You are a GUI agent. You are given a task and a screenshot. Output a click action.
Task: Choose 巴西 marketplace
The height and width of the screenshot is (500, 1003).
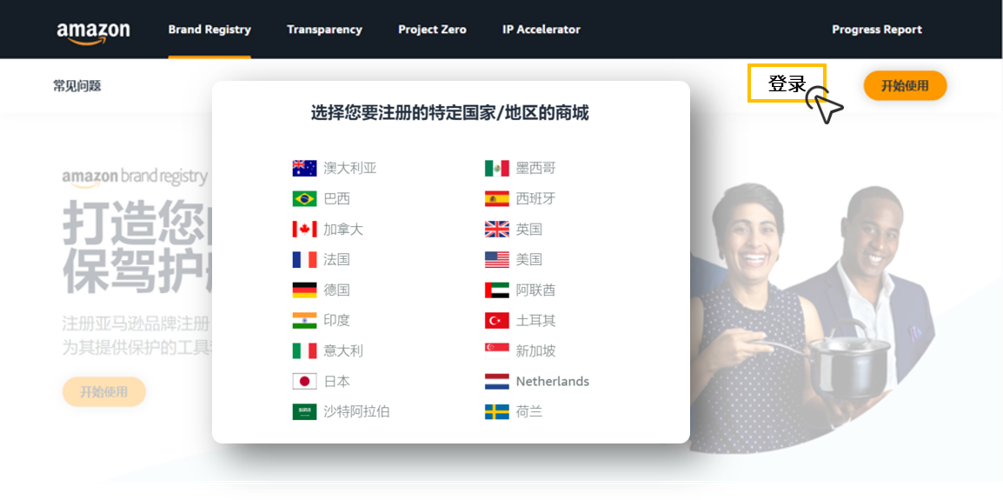click(337, 199)
